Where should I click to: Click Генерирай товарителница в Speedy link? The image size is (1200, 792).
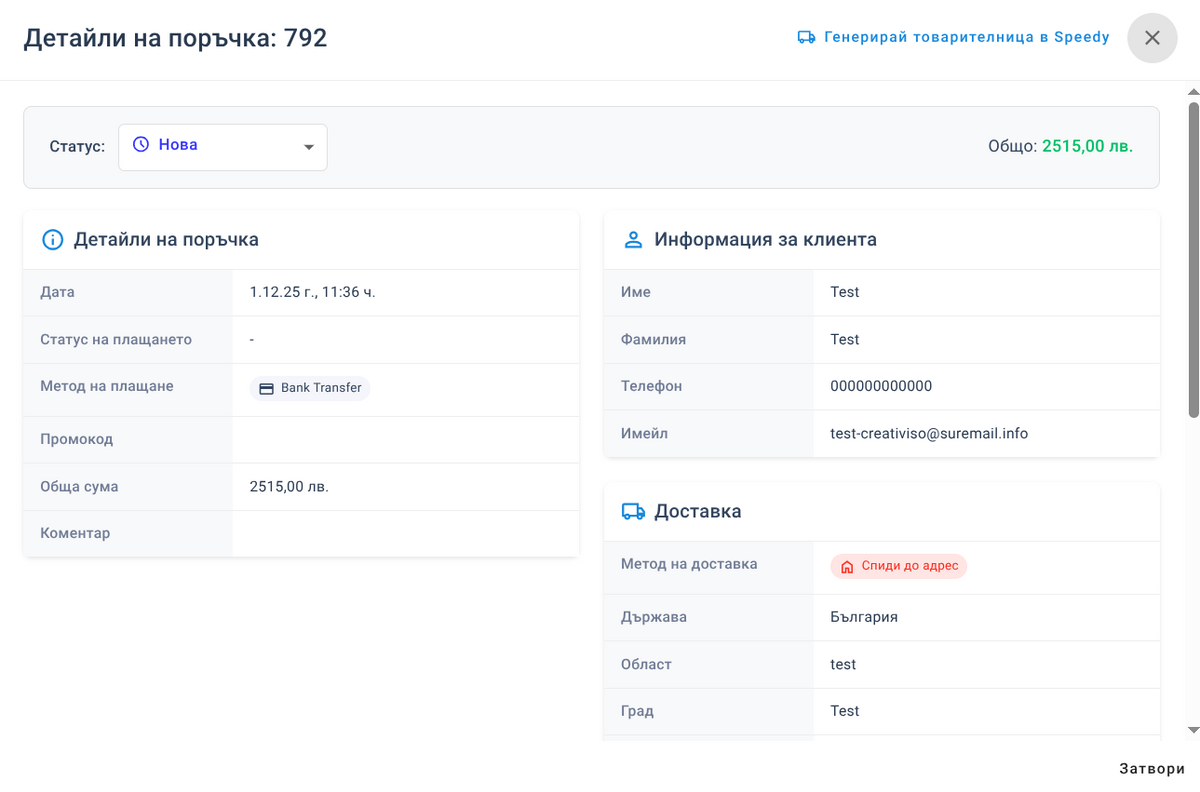pyautogui.click(x=953, y=37)
